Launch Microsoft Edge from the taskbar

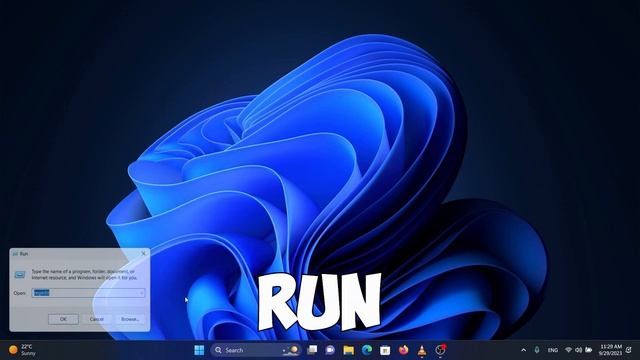367,350
